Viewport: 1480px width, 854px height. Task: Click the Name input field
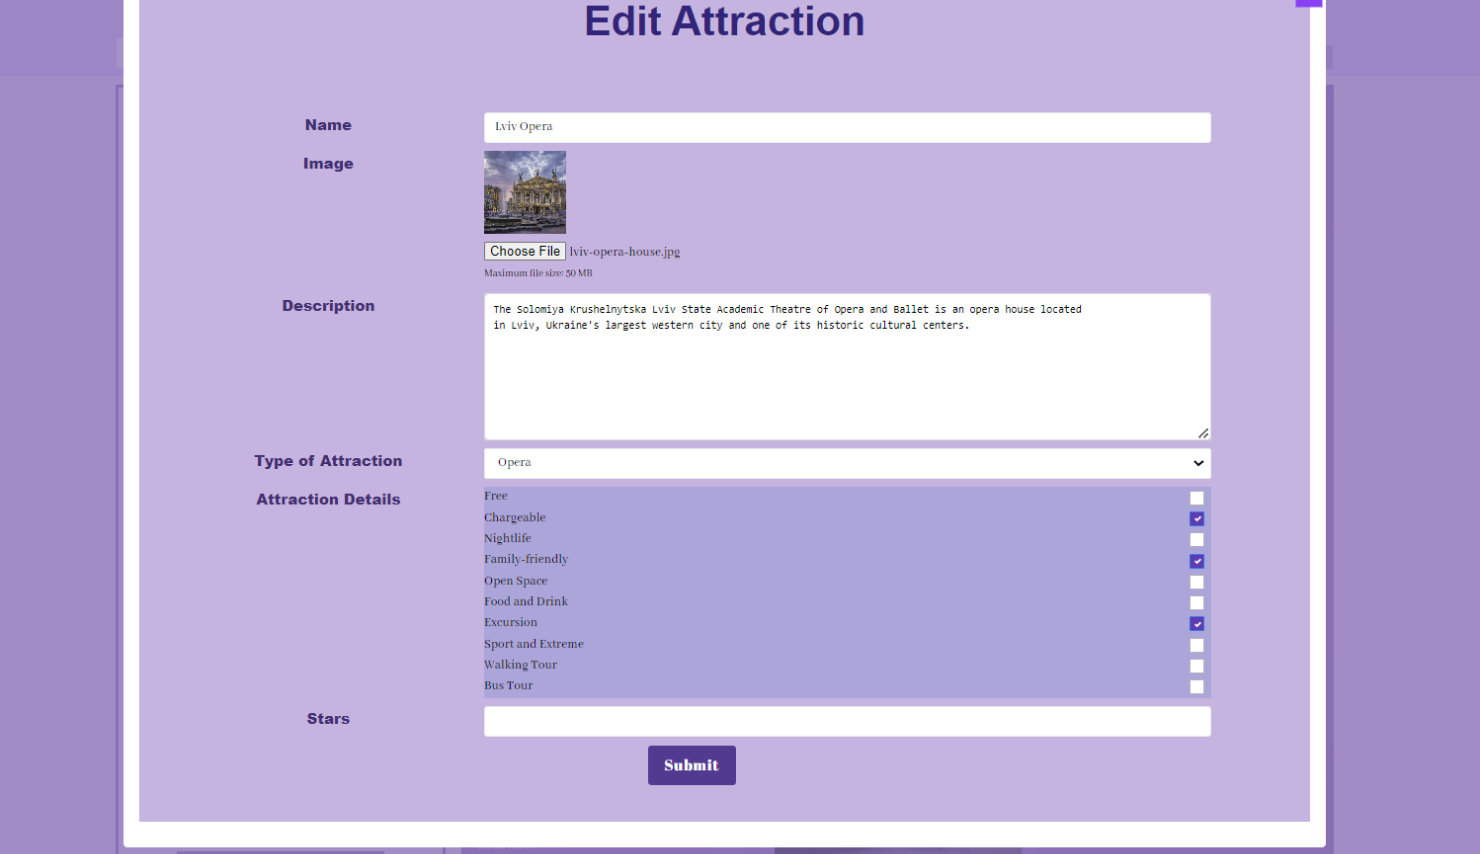(846, 127)
